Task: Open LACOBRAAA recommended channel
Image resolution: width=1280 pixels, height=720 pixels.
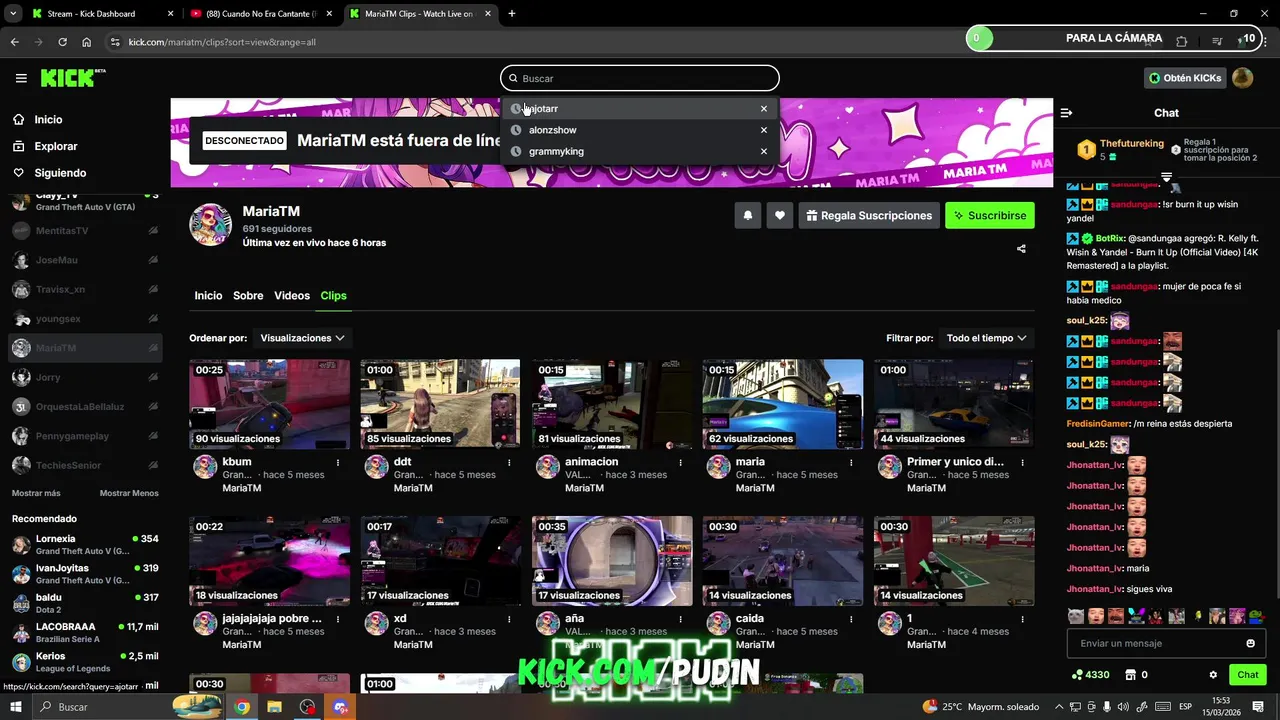Action: 85,633
